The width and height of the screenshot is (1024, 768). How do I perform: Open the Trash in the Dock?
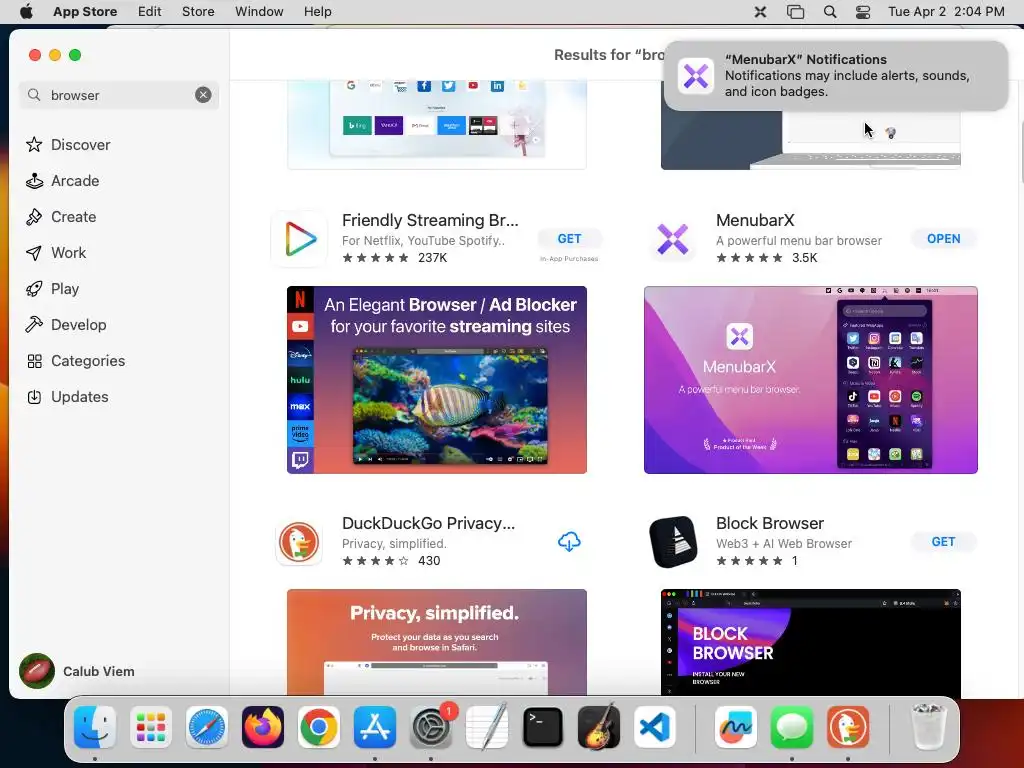(928, 727)
